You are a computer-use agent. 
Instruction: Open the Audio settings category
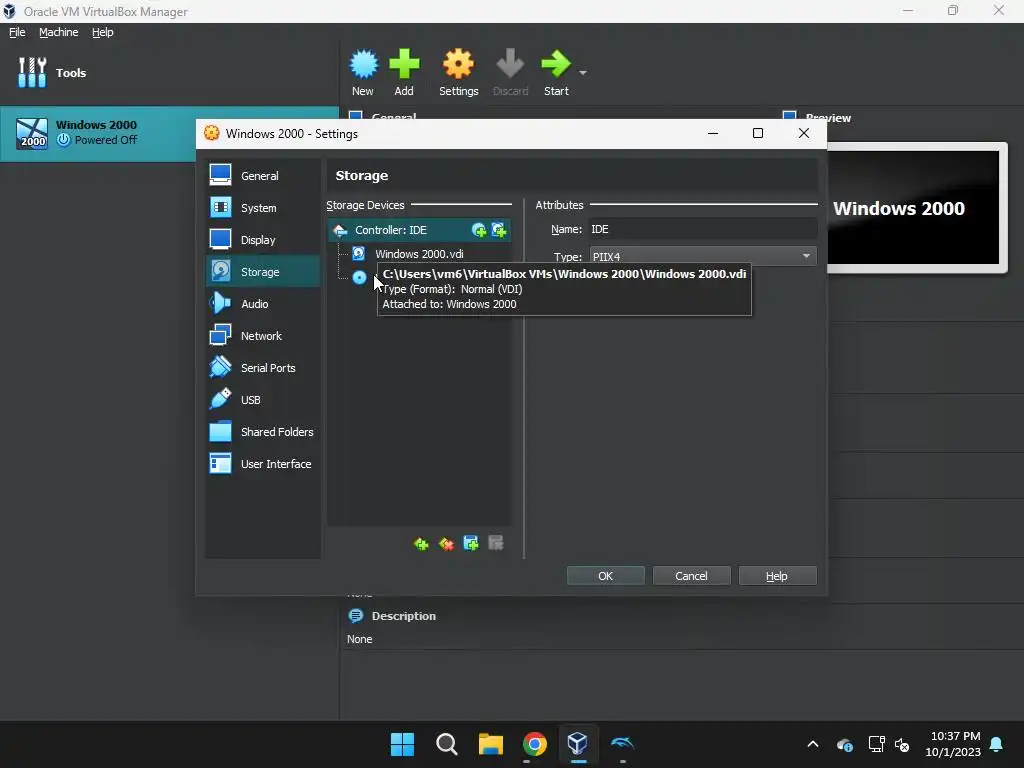pos(263,304)
